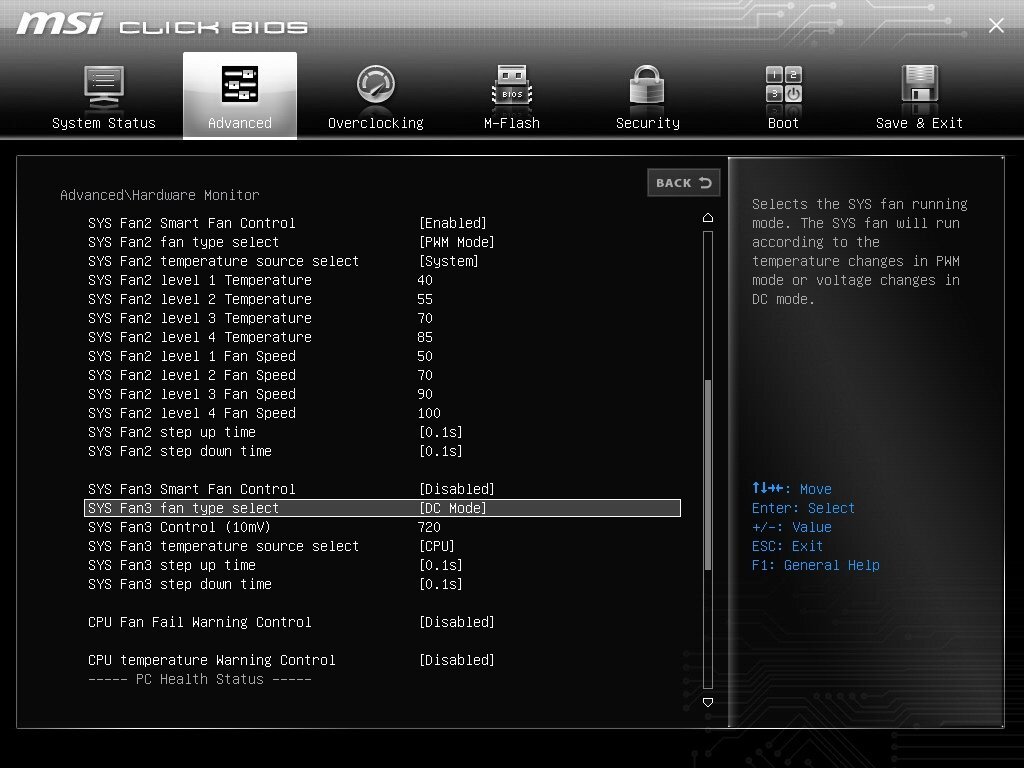This screenshot has width=1024, height=768.
Task: Switch to the Security tab label
Action: [x=648, y=123]
